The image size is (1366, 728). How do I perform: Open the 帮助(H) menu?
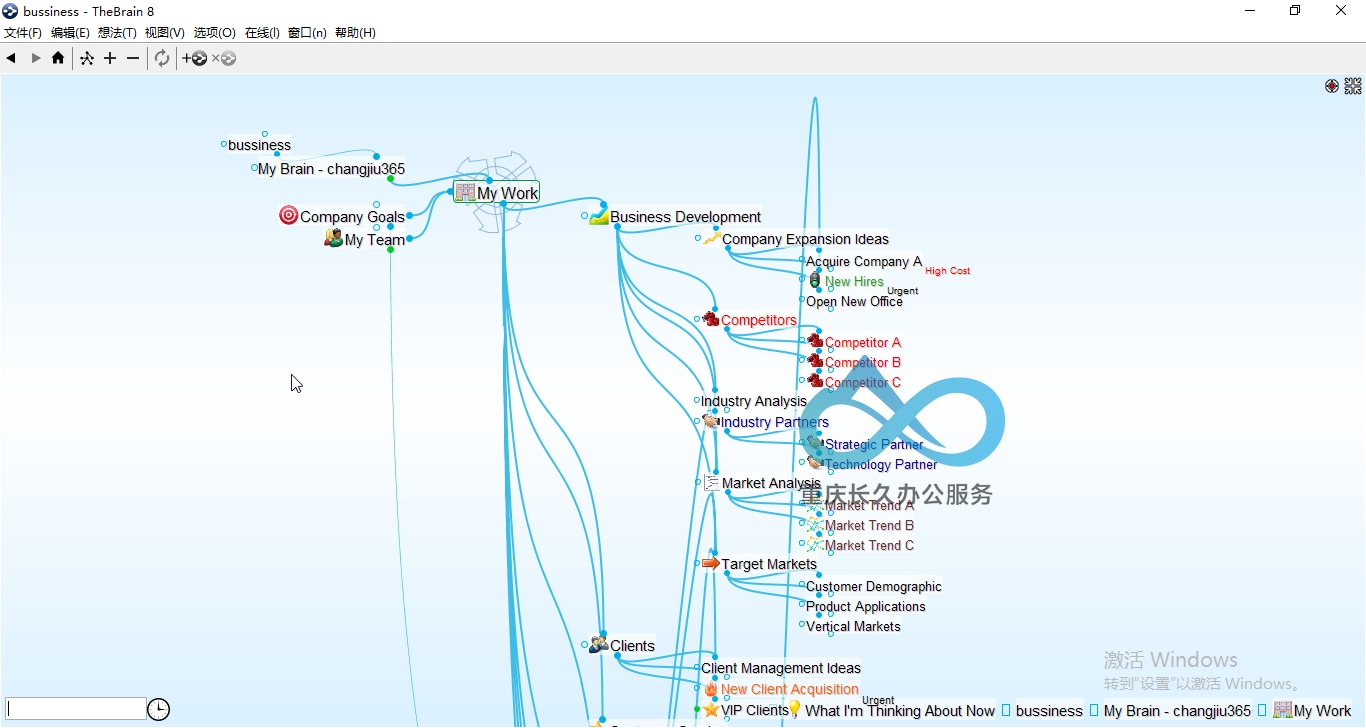click(355, 33)
